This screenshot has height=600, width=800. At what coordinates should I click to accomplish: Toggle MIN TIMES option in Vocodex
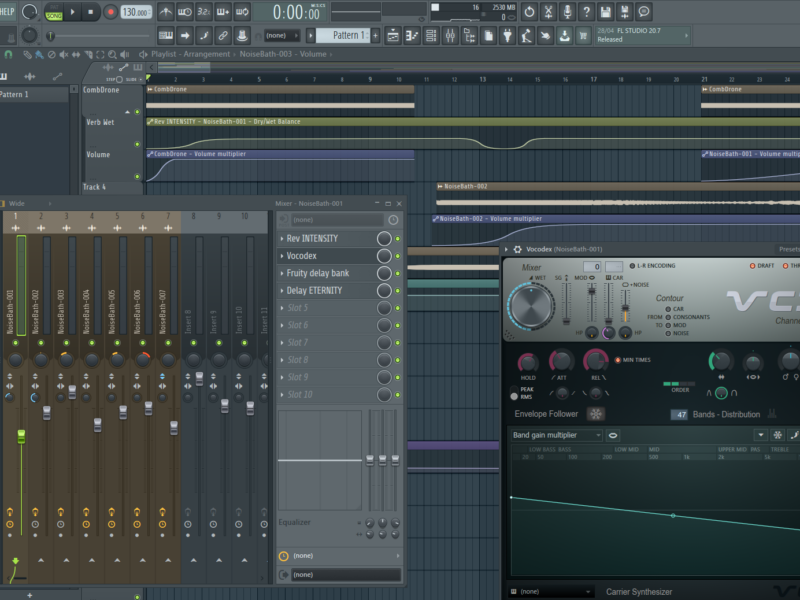pyautogui.click(x=618, y=359)
